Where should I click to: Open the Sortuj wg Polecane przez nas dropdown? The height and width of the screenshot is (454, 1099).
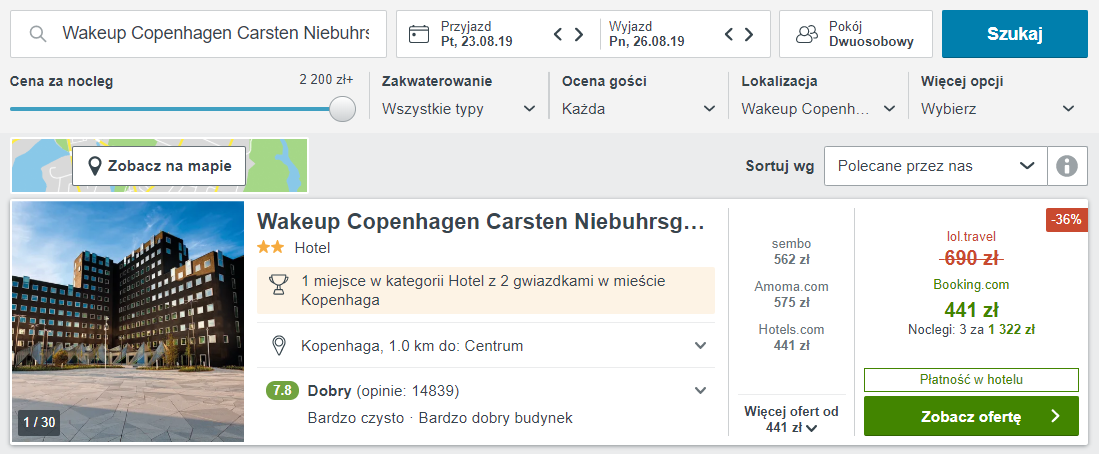pos(936,166)
